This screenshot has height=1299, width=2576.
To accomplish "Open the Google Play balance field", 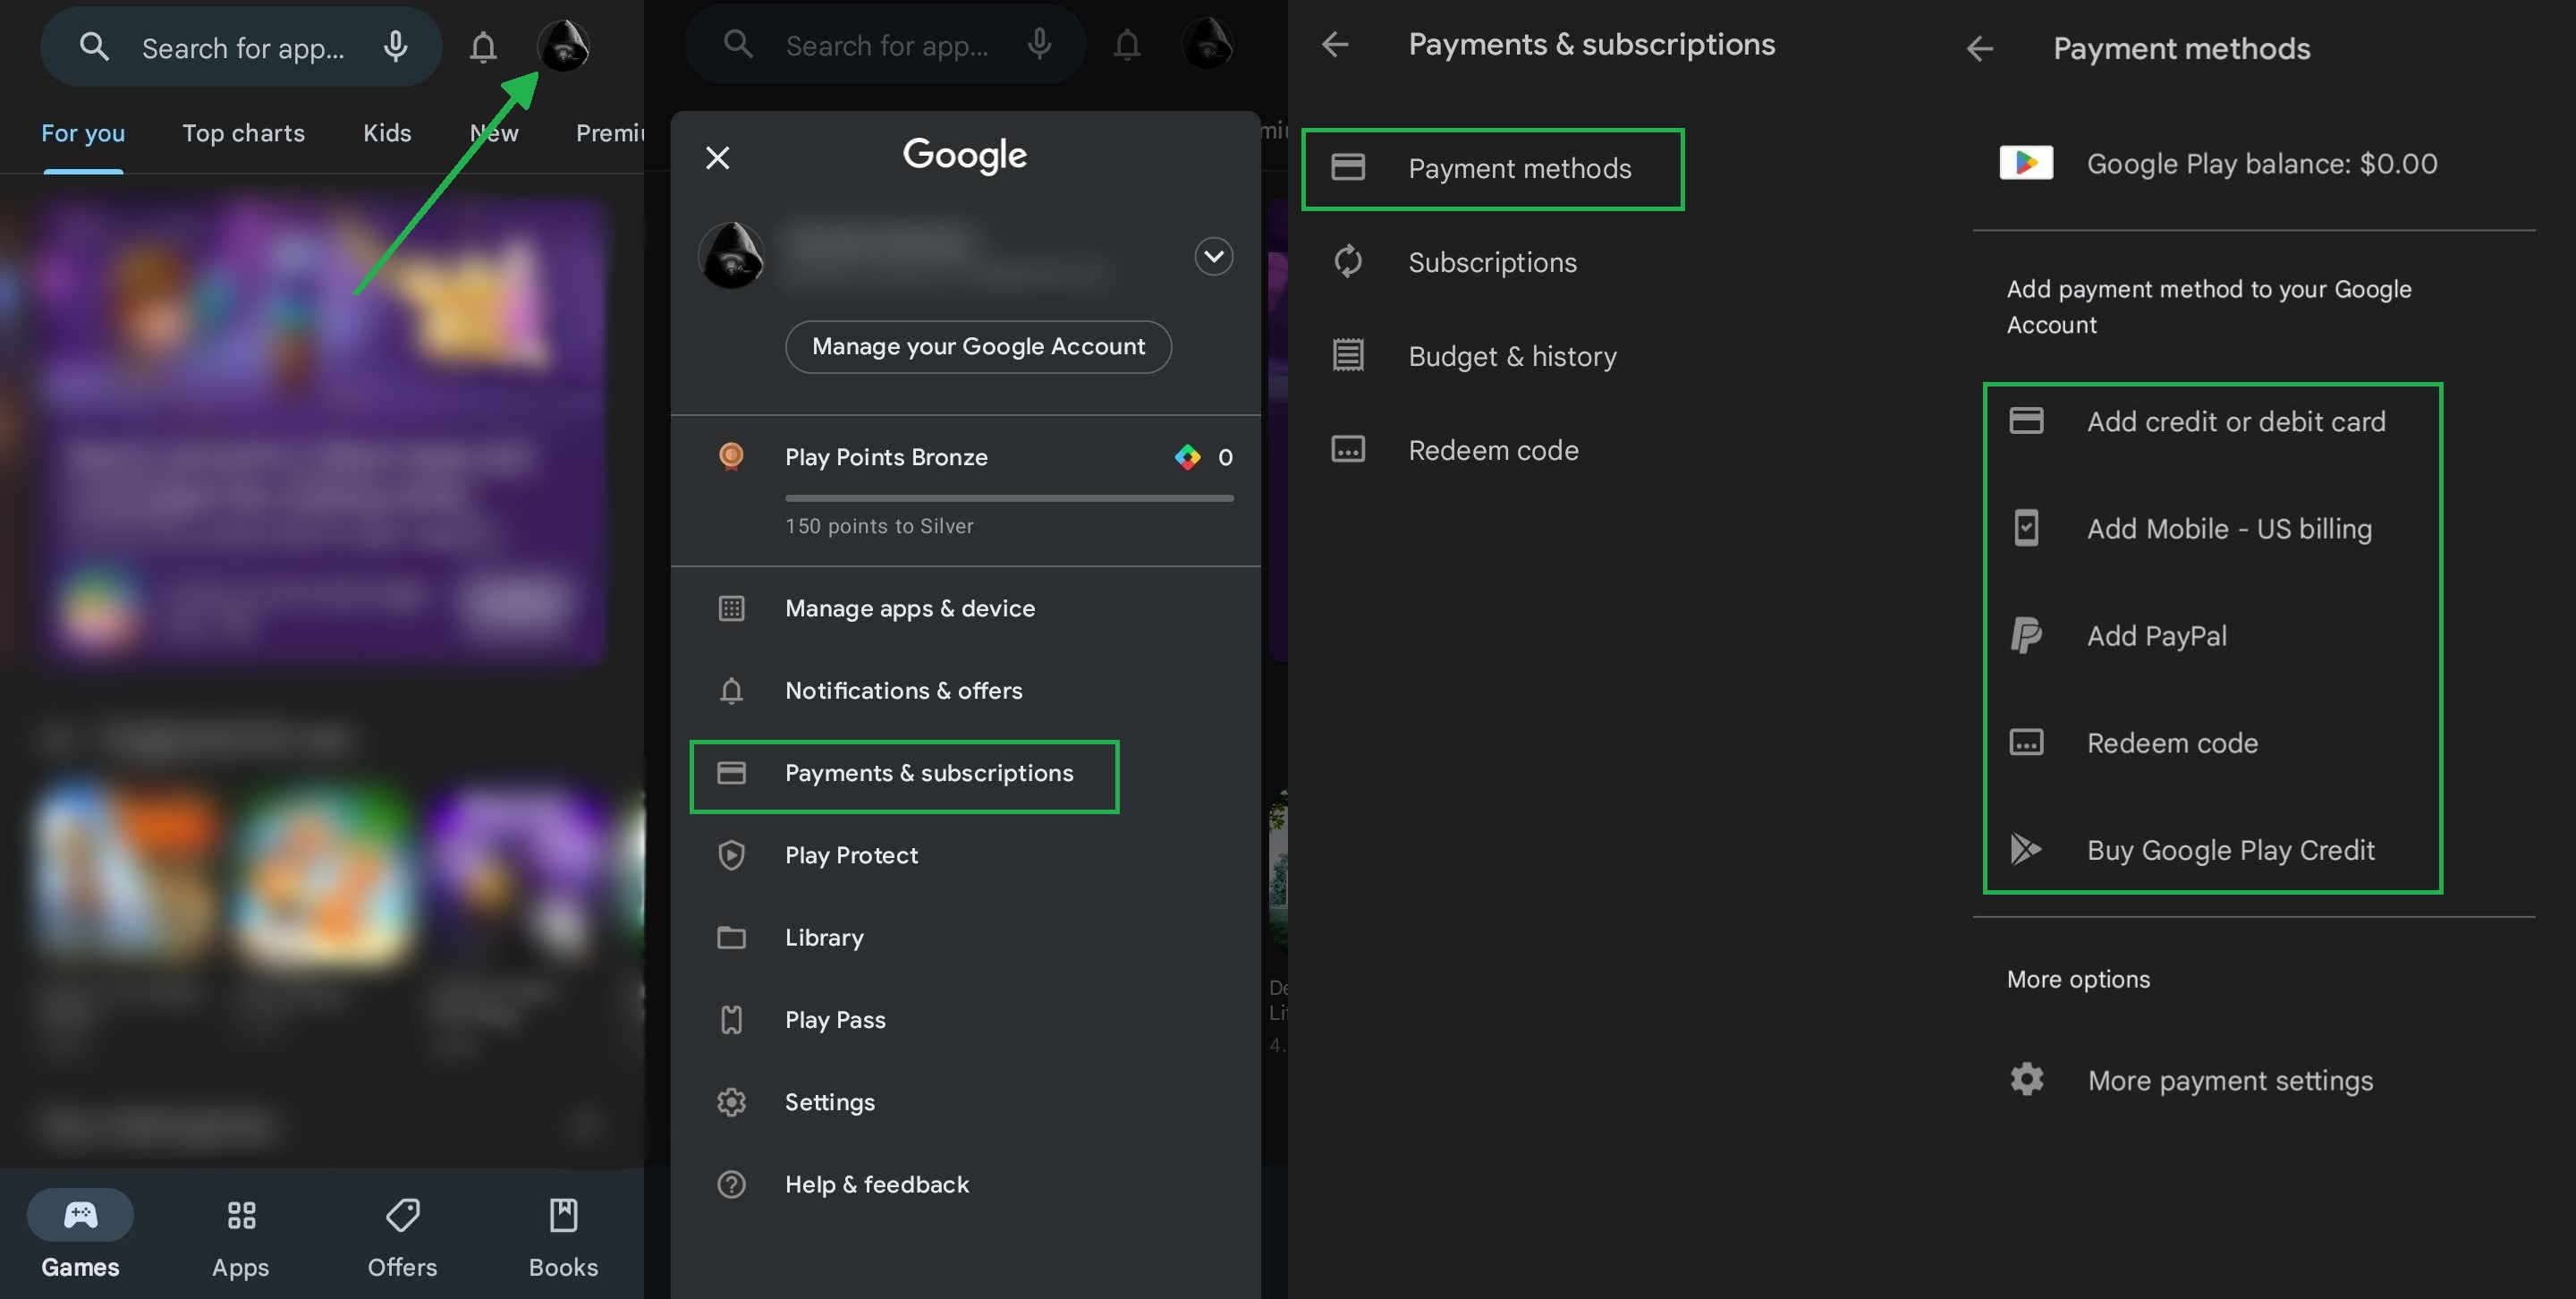I will pyautogui.click(x=2259, y=164).
